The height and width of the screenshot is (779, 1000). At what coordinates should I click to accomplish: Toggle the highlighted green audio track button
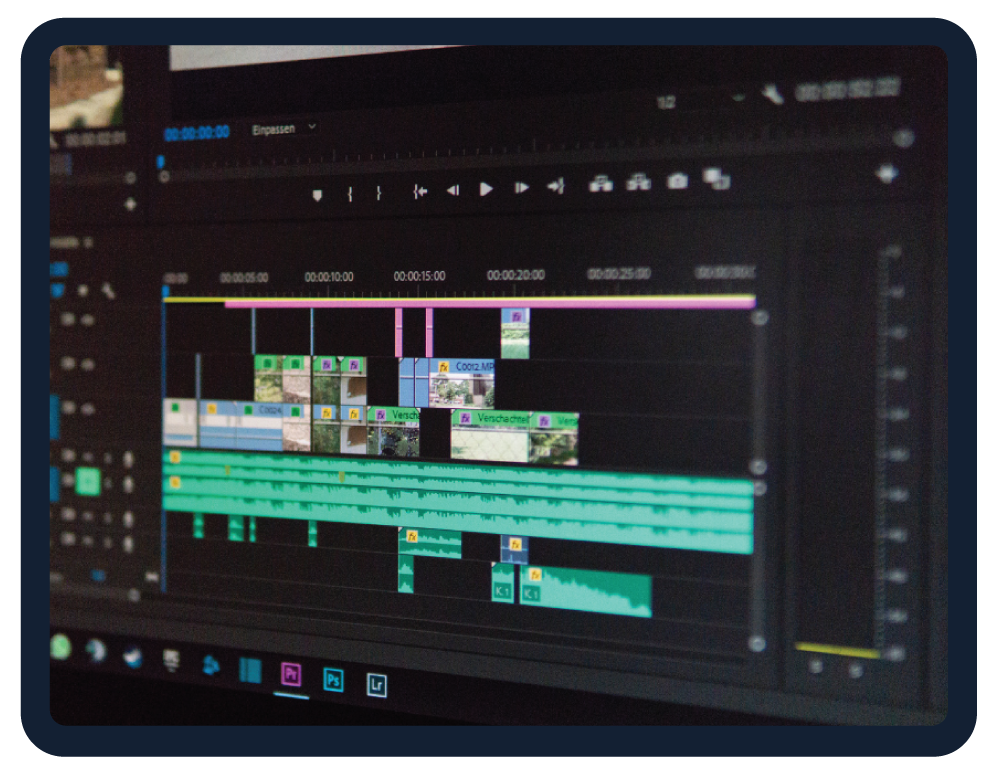(88, 482)
